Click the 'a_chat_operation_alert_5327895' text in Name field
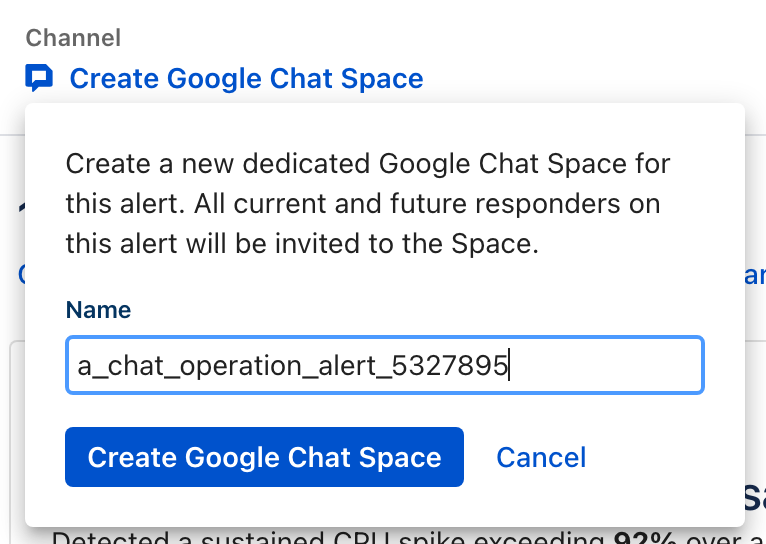Viewport: 766px width, 544px height. tap(293, 366)
